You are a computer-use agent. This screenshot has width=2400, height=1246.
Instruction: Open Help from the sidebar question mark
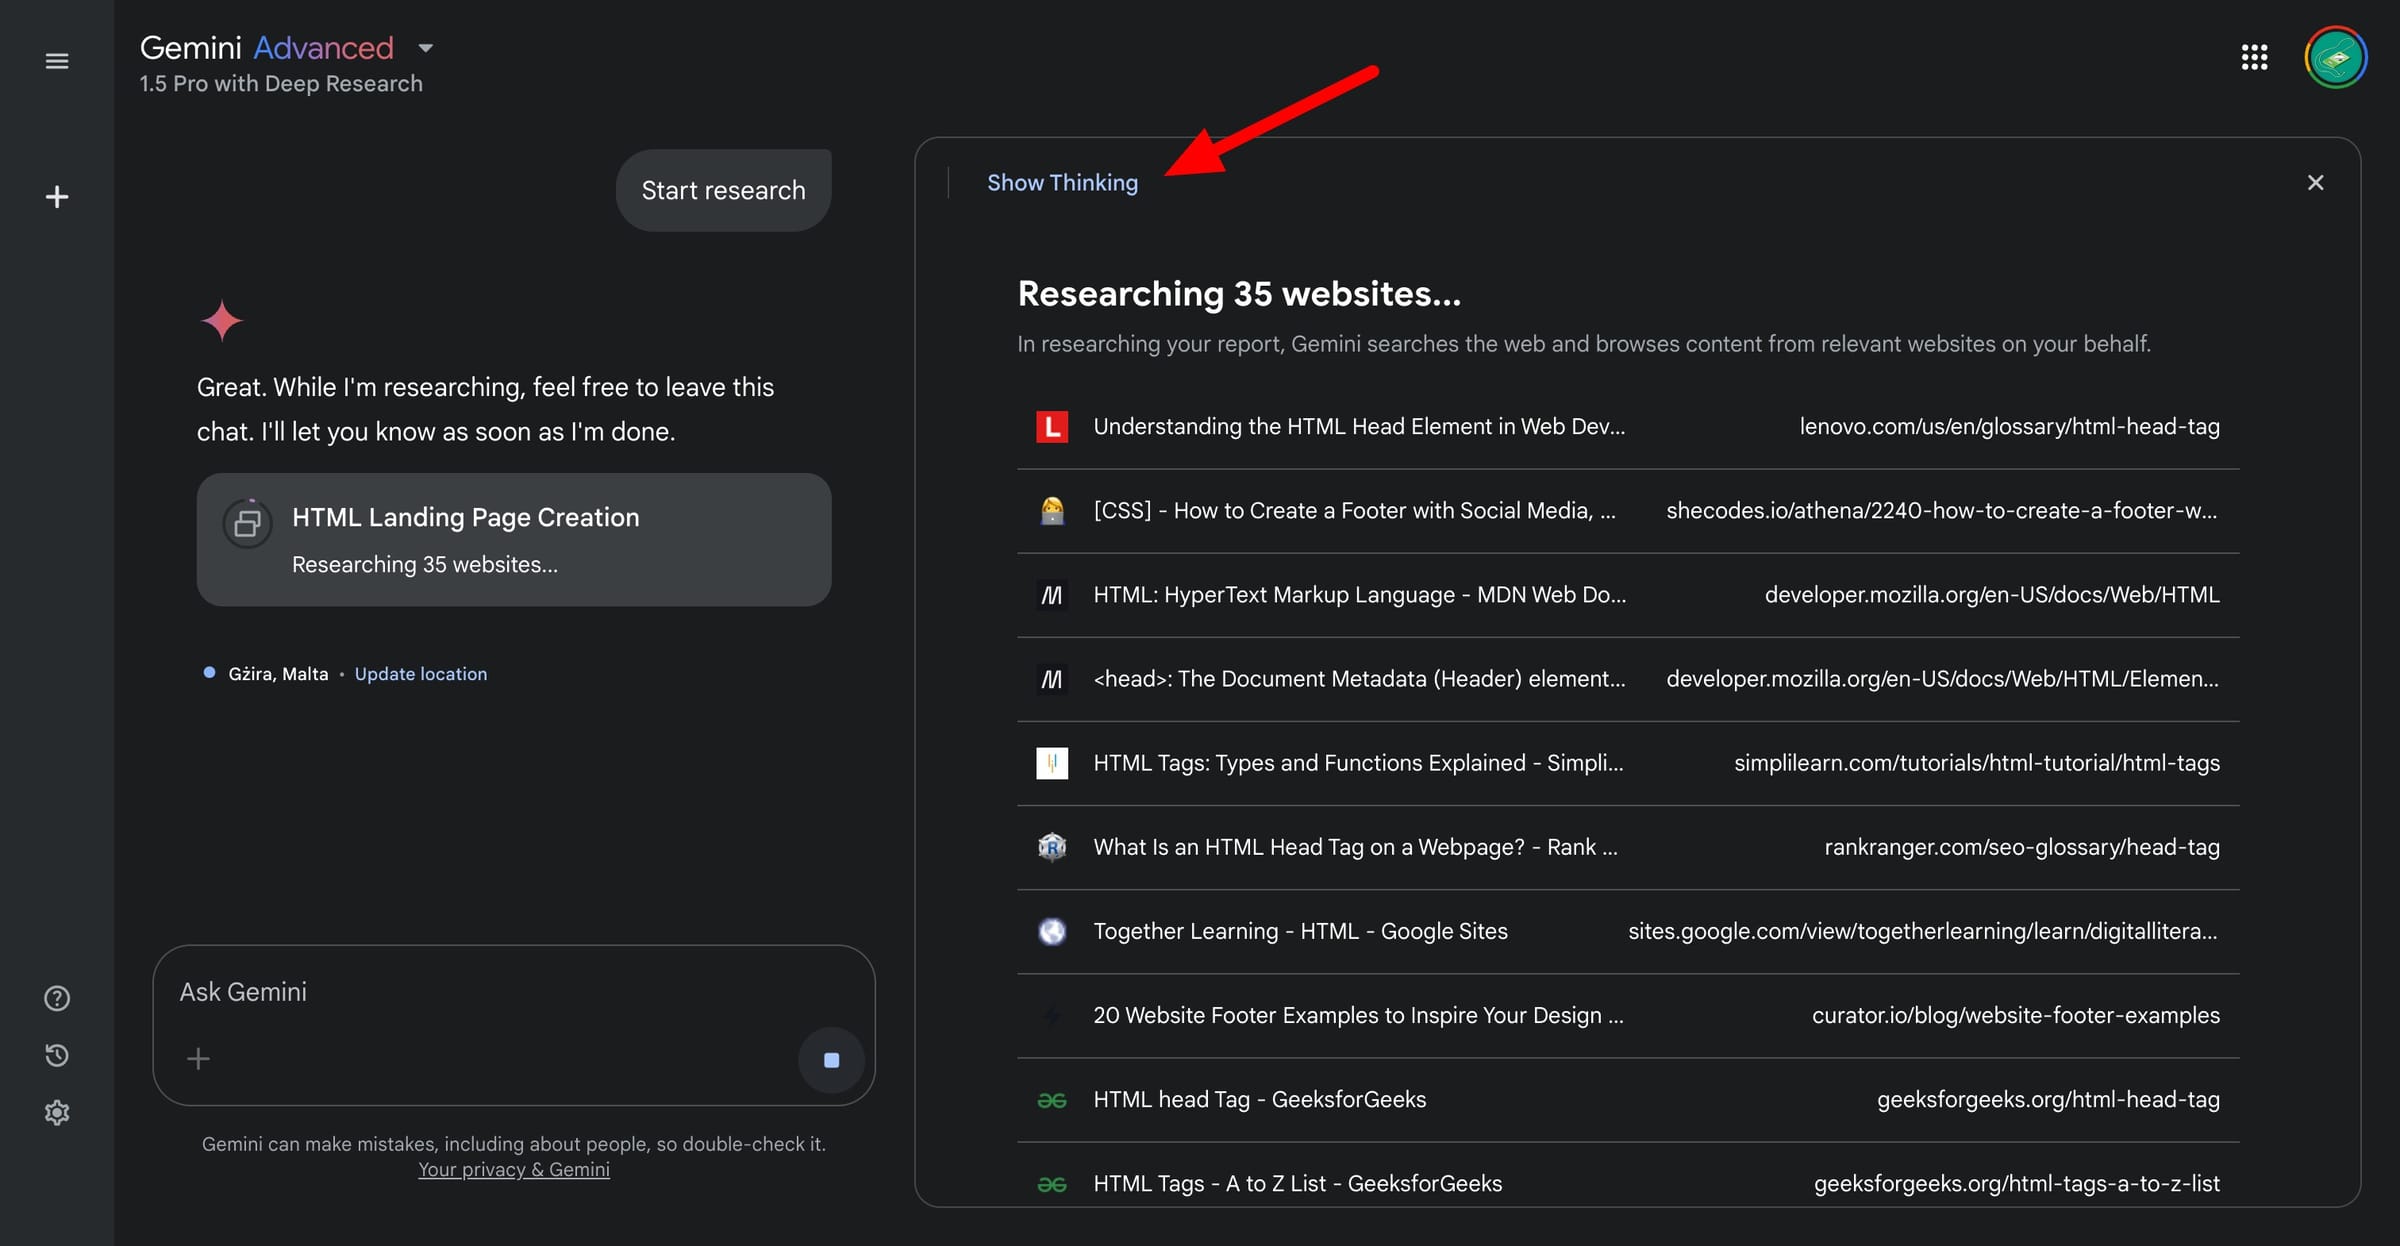[57, 998]
